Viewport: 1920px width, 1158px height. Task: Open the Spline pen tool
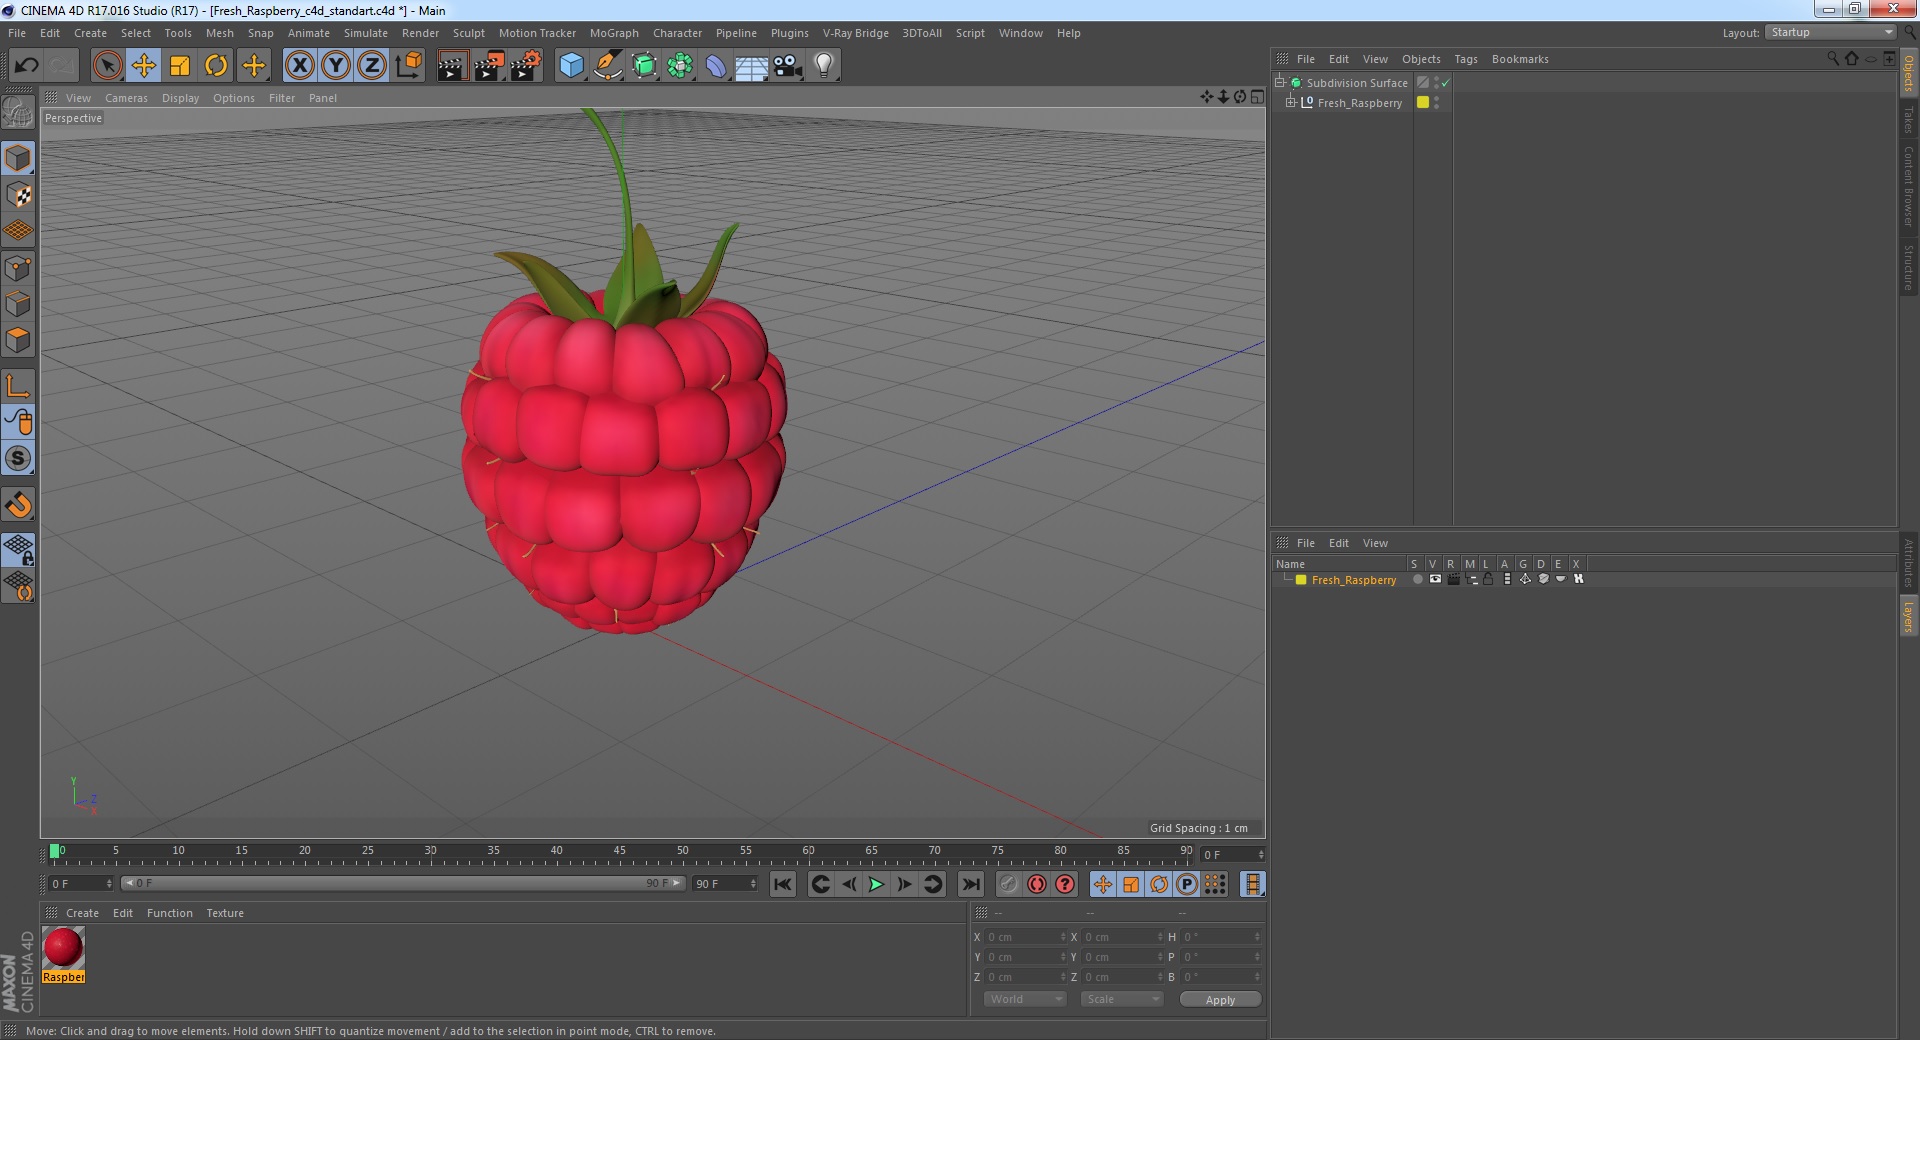coord(608,66)
